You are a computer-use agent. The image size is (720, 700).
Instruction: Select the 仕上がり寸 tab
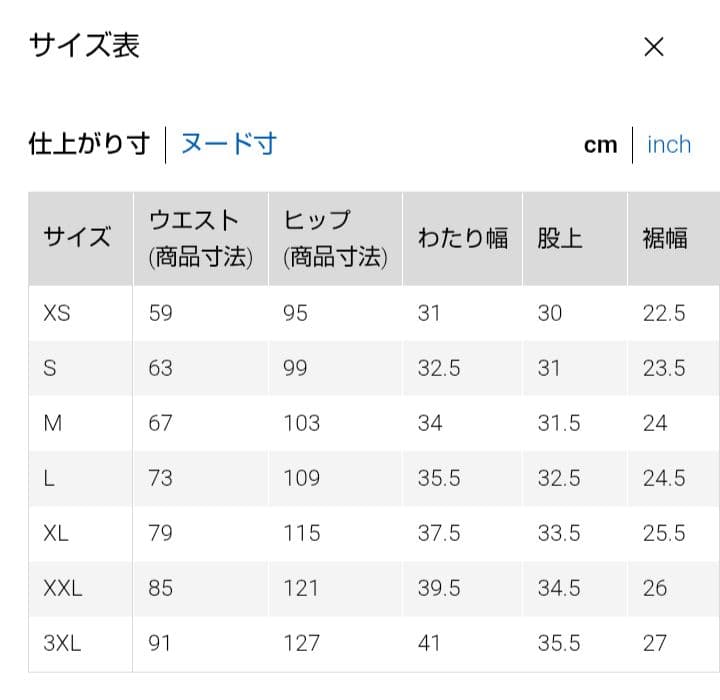click(89, 144)
